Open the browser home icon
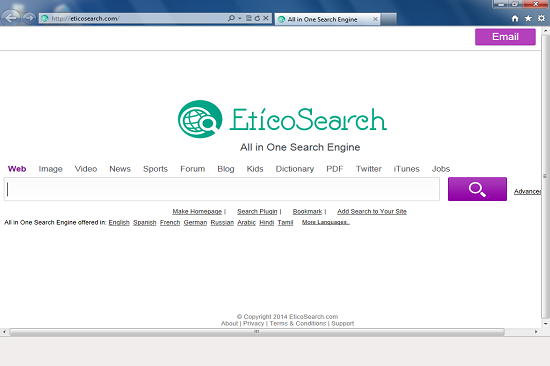 tap(515, 19)
